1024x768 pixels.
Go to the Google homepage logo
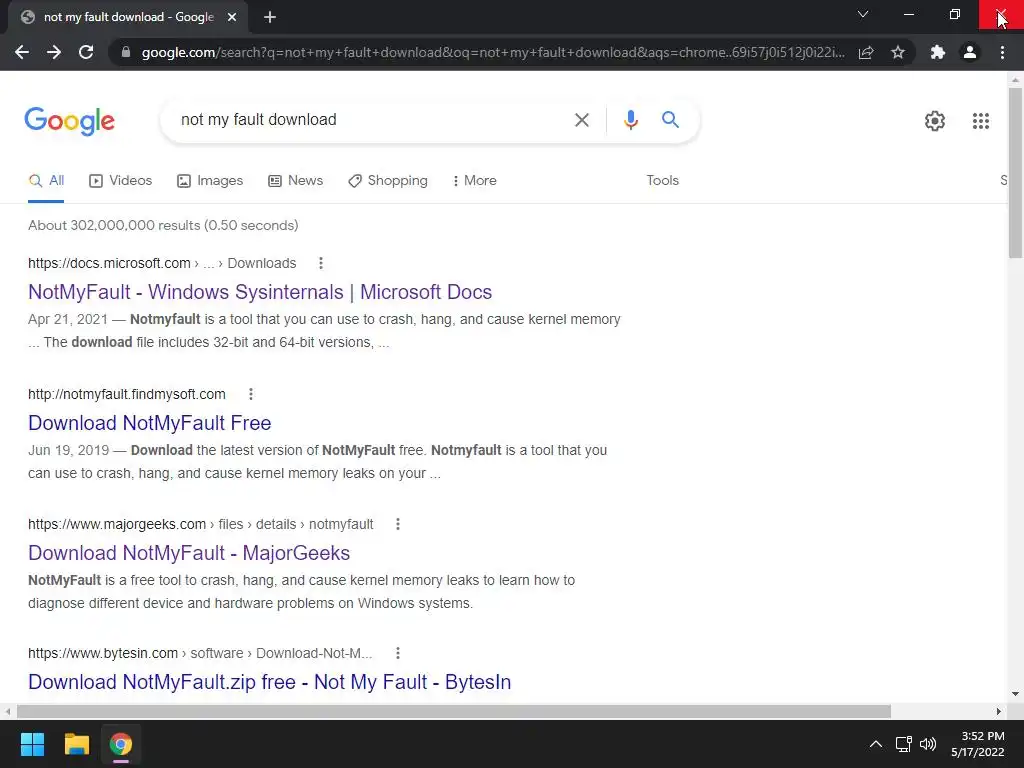tap(69, 121)
